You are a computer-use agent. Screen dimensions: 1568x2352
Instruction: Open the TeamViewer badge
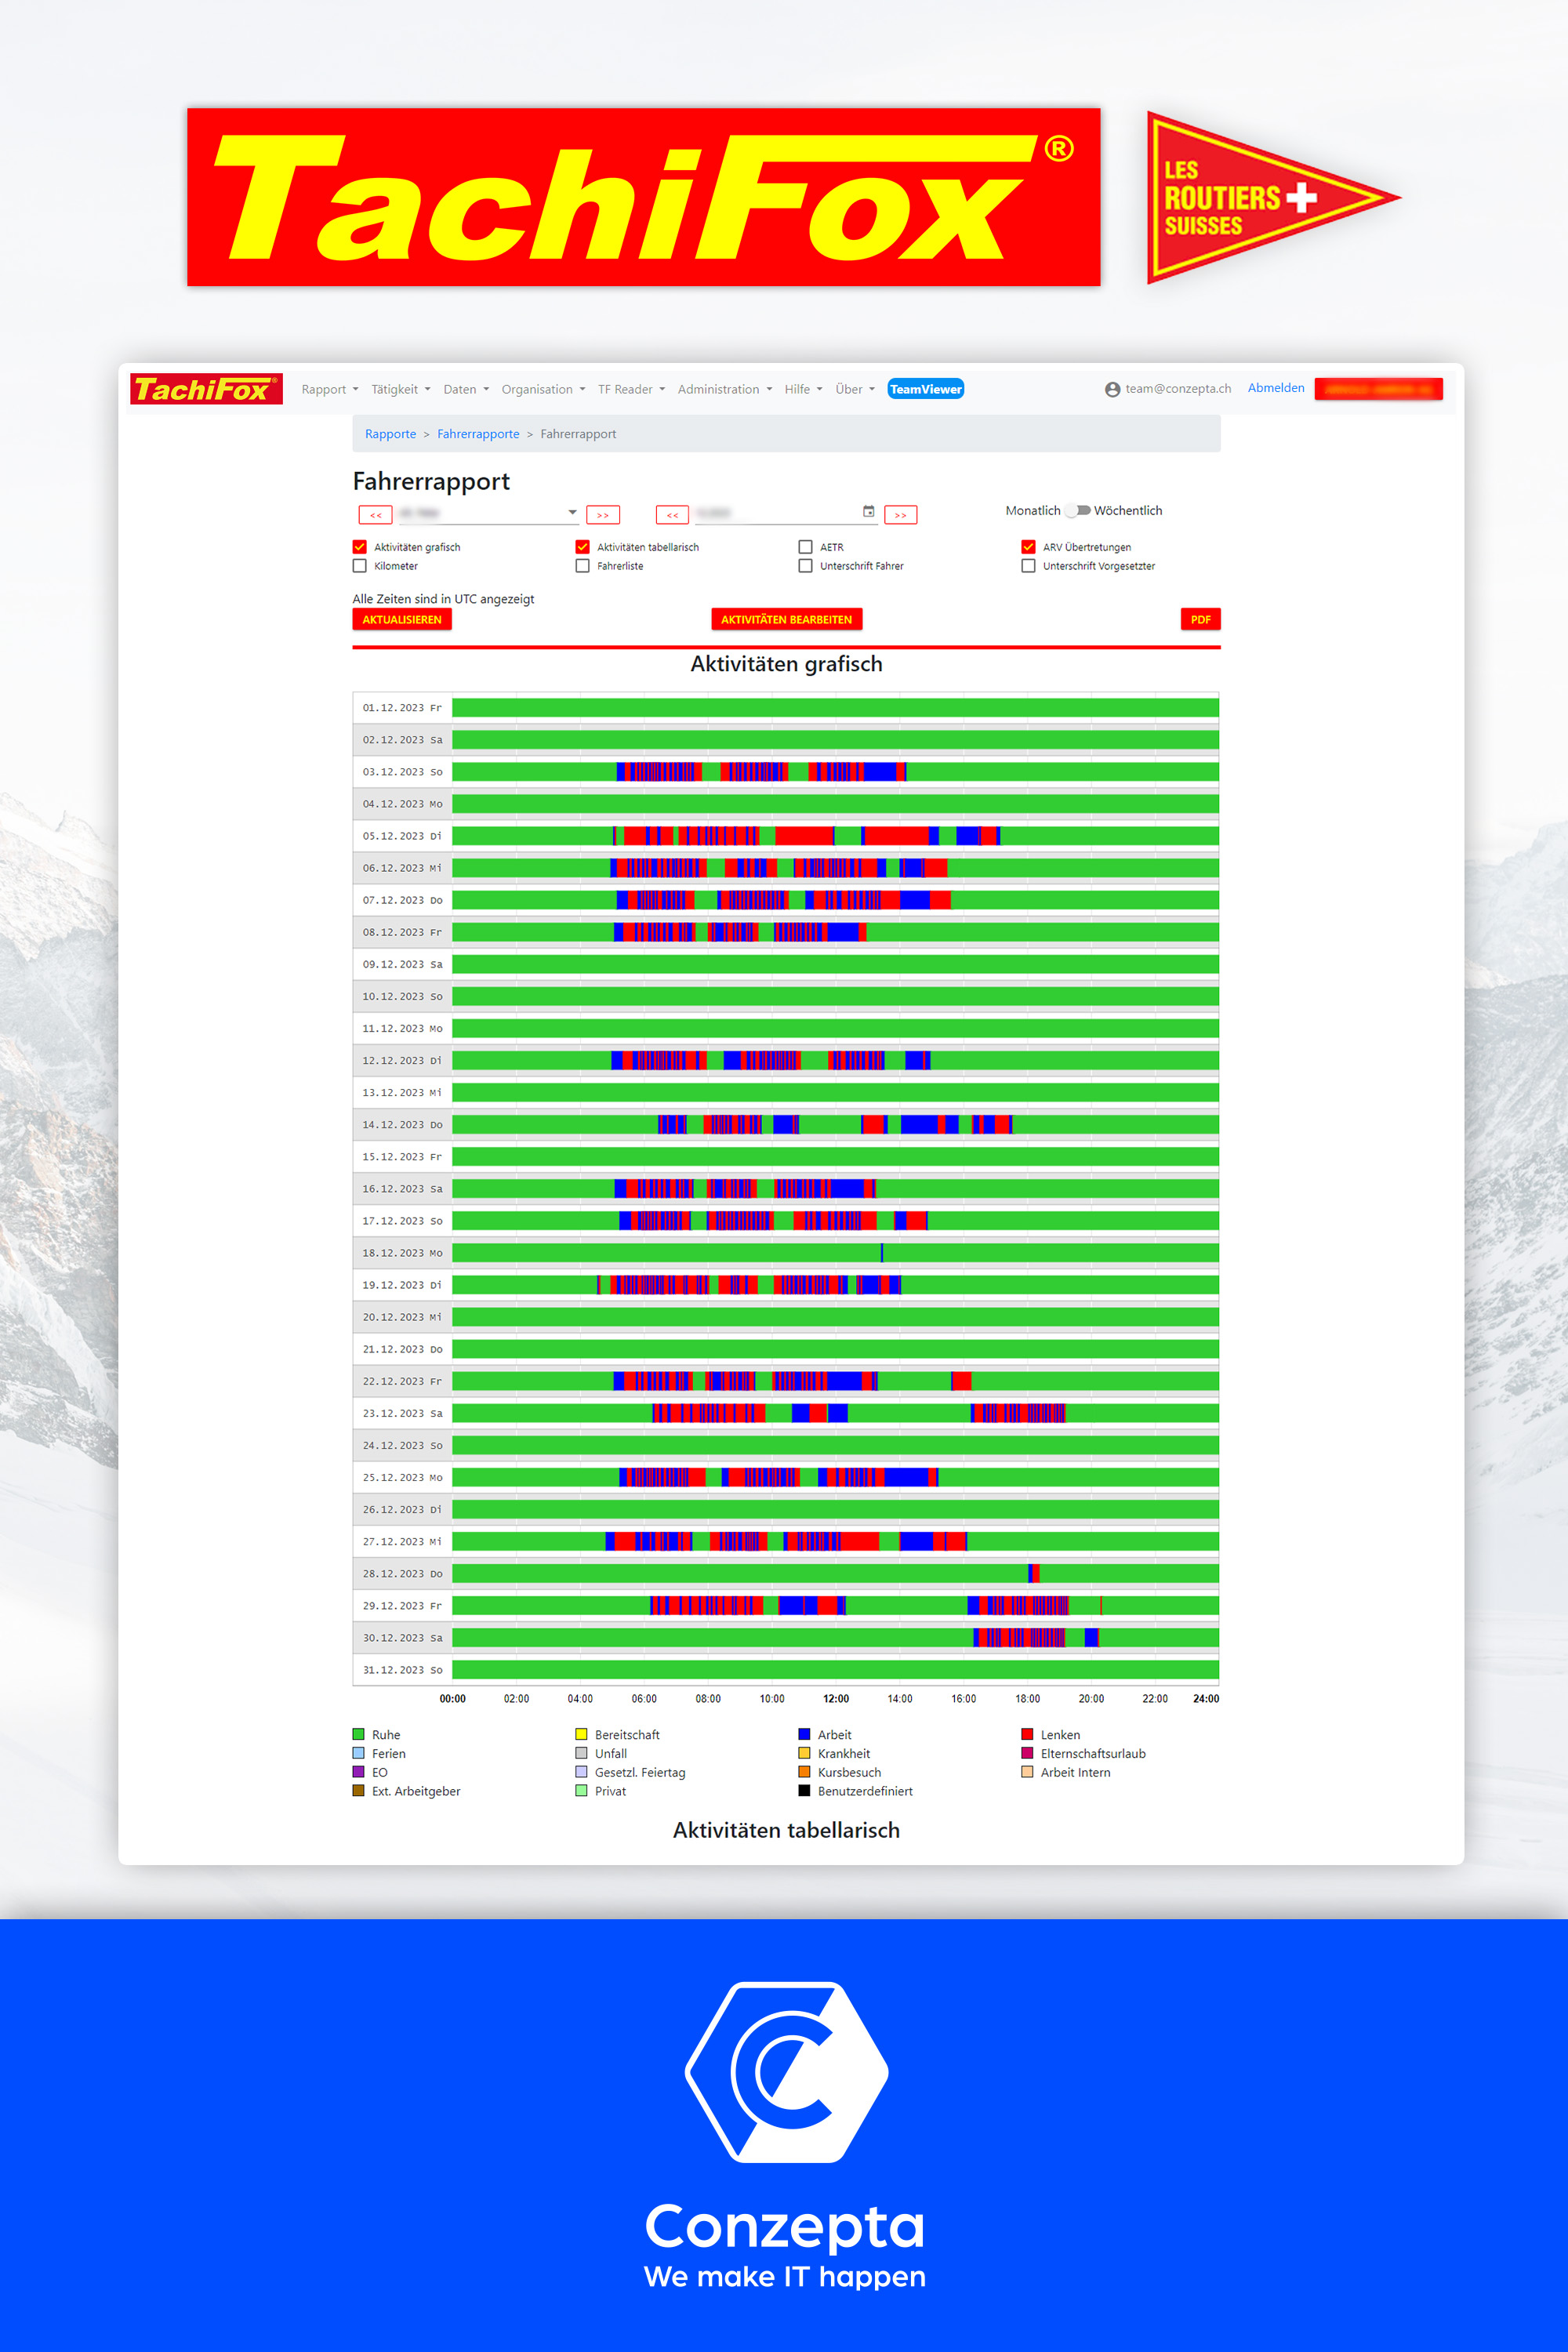pos(925,389)
